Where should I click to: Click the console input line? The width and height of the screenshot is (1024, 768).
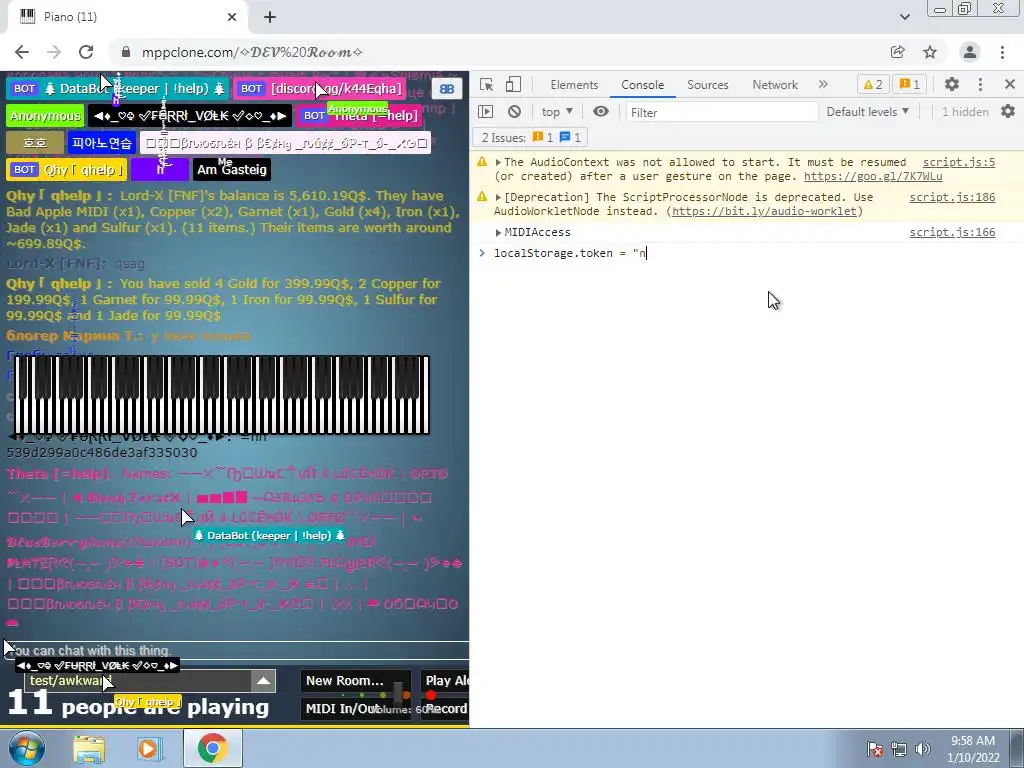[x=746, y=253]
